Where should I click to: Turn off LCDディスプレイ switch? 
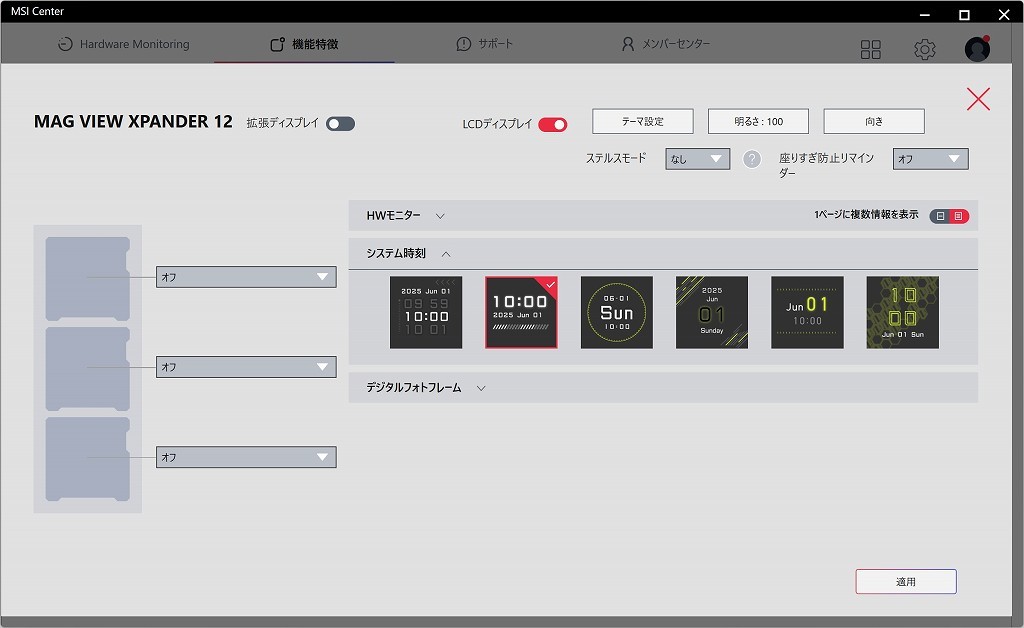552,124
